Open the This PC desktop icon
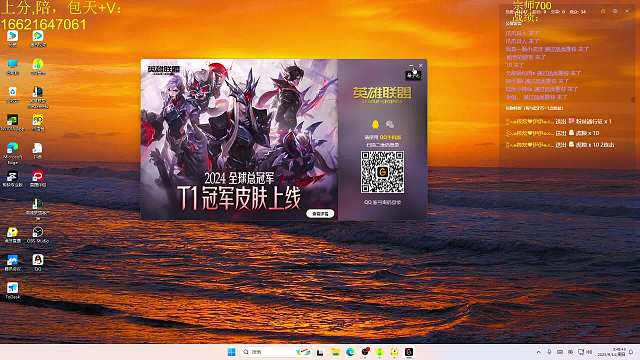 12,67
